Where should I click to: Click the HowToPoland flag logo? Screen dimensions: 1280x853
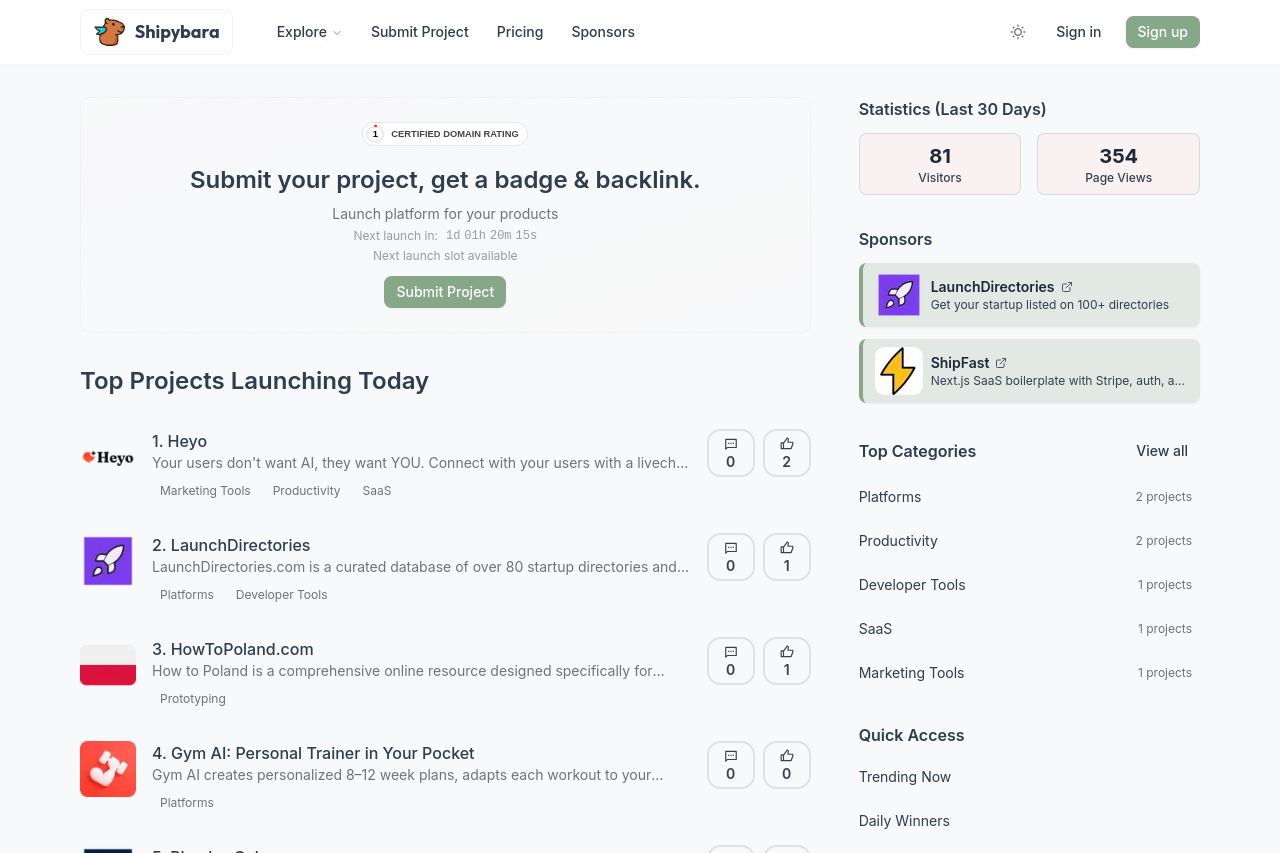[108, 665]
